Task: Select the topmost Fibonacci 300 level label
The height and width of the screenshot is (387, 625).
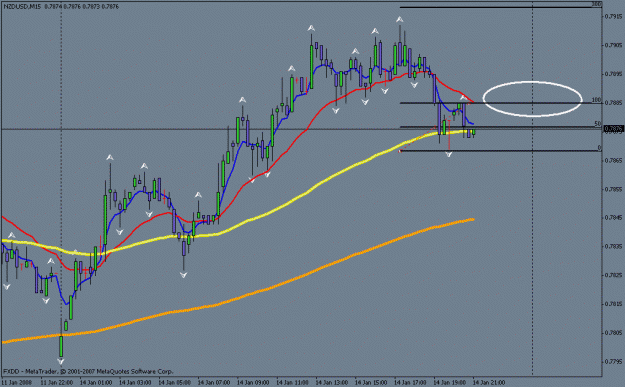Action: point(596,4)
